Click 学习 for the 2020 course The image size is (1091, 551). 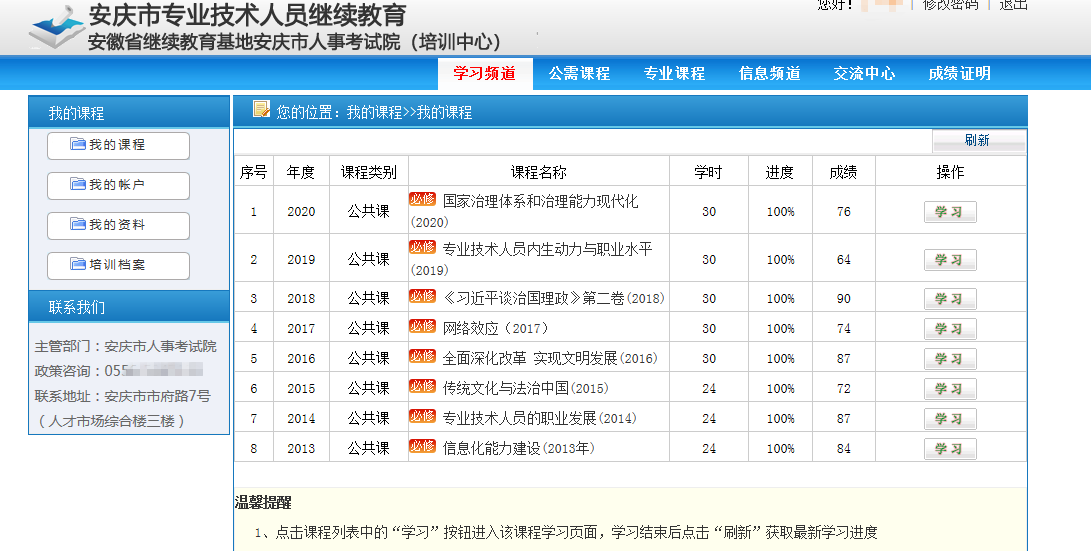point(949,212)
